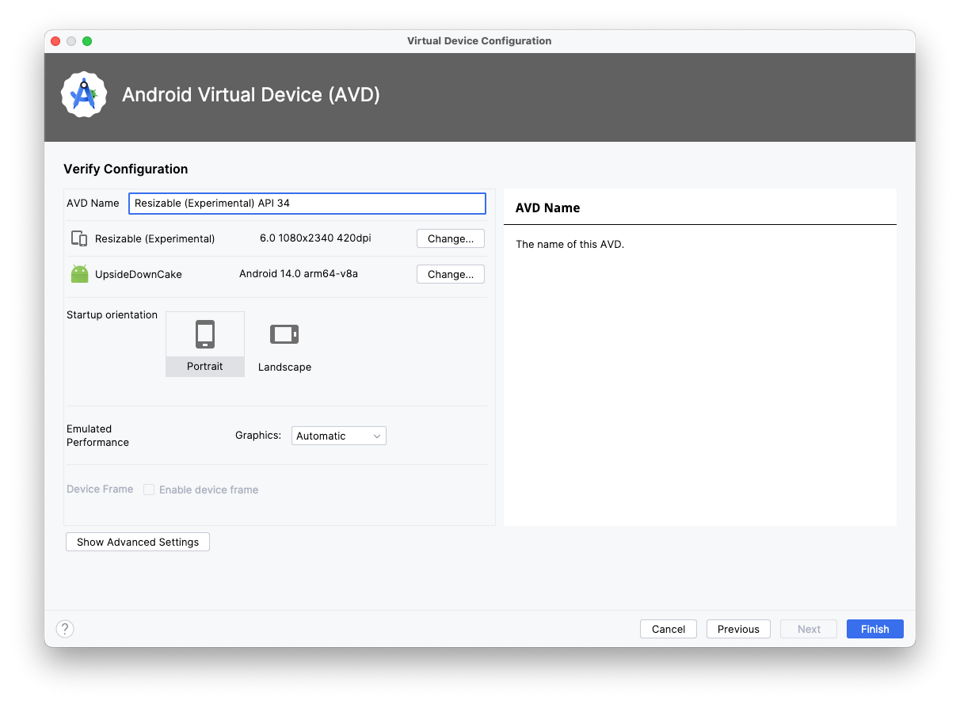This screenshot has width=960, height=706.
Task: Click the green full-screen traffic light button
Action: pyautogui.click(x=87, y=41)
